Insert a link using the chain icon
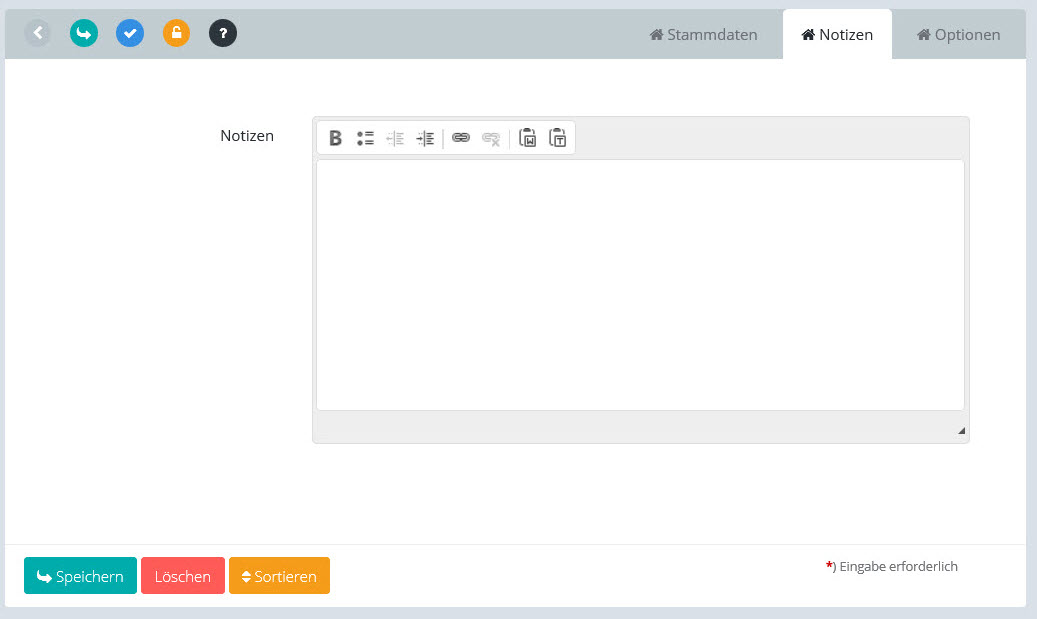Image resolution: width=1037 pixels, height=619 pixels. click(x=460, y=138)
